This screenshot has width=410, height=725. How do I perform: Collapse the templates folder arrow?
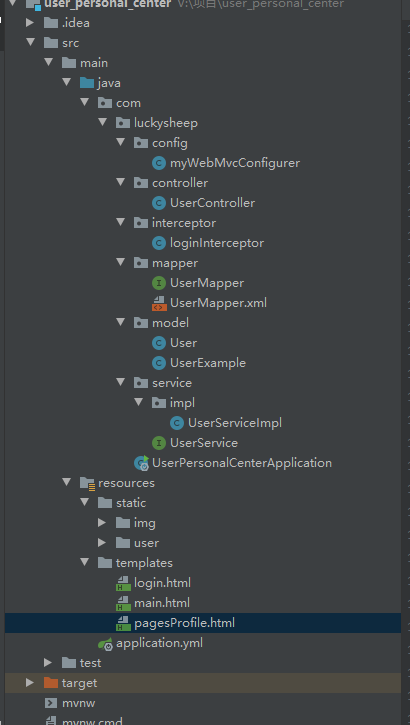pyautogui.click(x=85, y=562)
